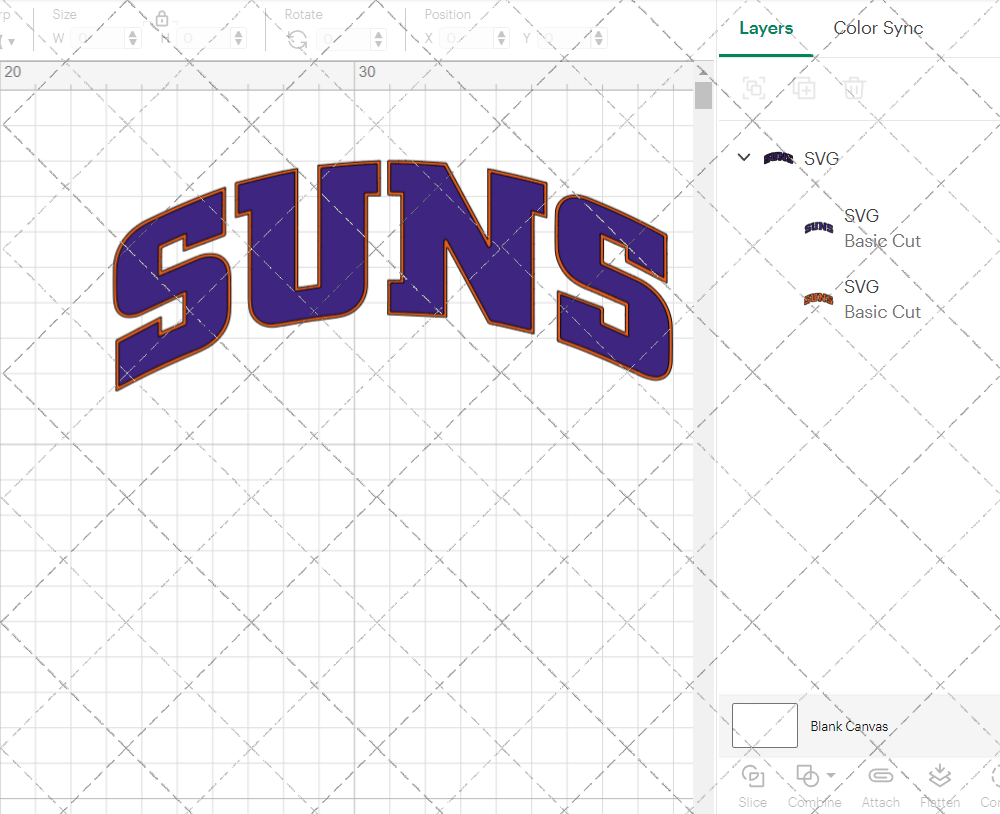Click the Width stepper arrows
The height and width of the screenshot is (814, 1000).
click(133, 38)
